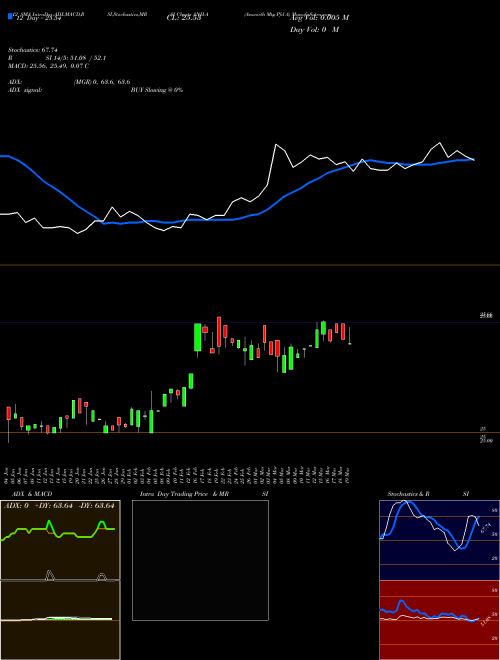Click the 'Stochastics & R' panel title
This screenshot has height=660, width=500.
(x=409, y=494)
